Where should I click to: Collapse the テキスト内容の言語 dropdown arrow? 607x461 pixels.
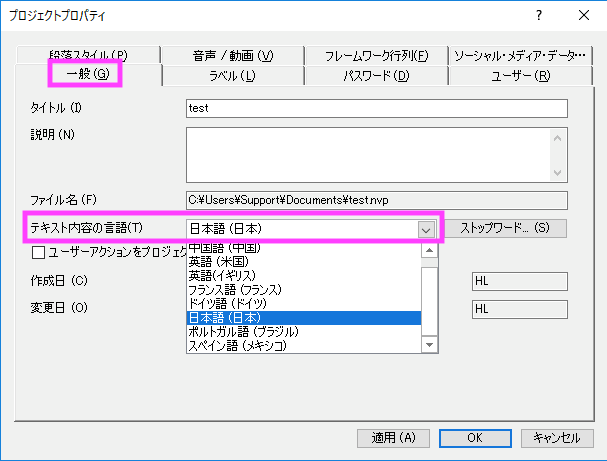pos(426,229)
